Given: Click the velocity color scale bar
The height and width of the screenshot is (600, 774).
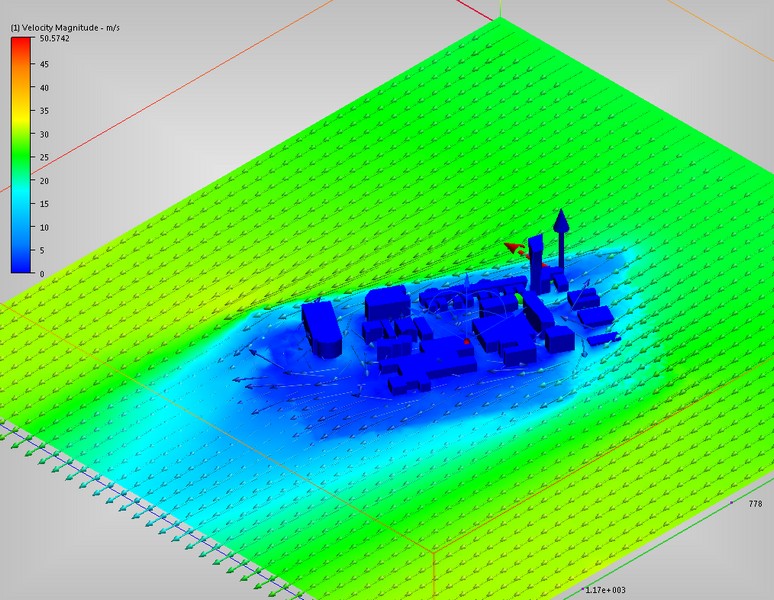Looking at the screenshot, I should 21,155.
